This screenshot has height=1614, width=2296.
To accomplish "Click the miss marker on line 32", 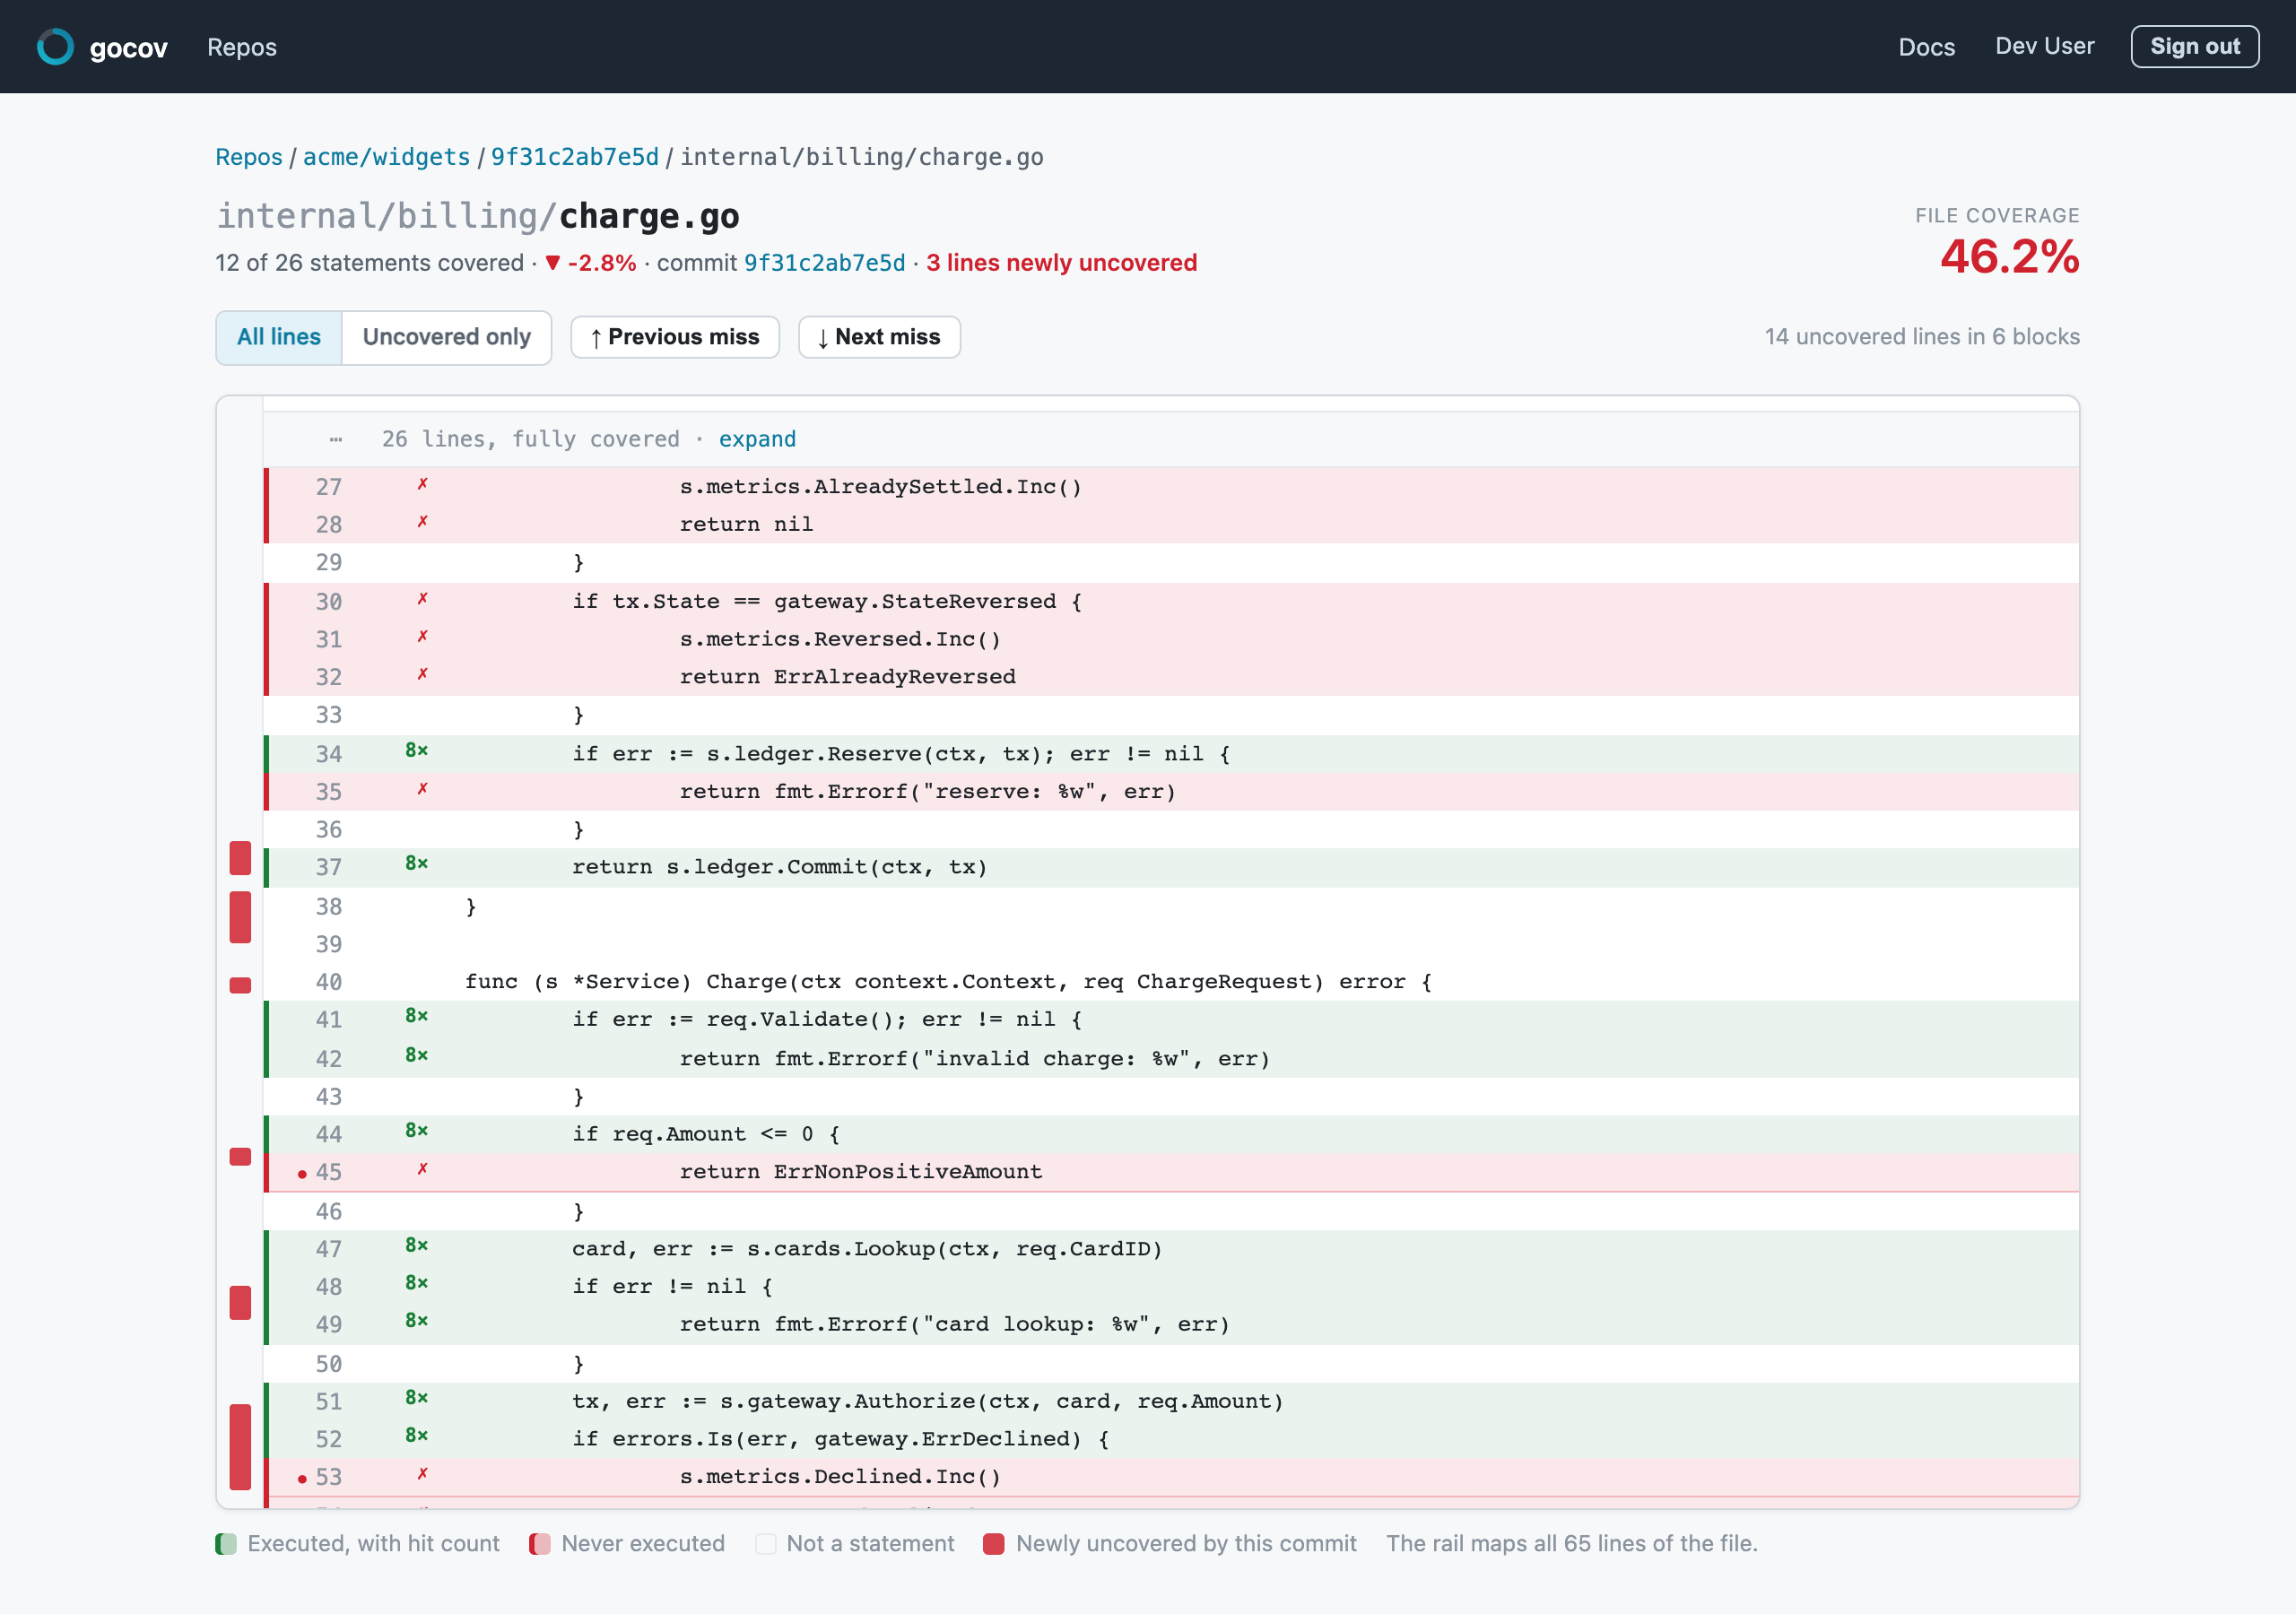I will [x=422, y=675].
